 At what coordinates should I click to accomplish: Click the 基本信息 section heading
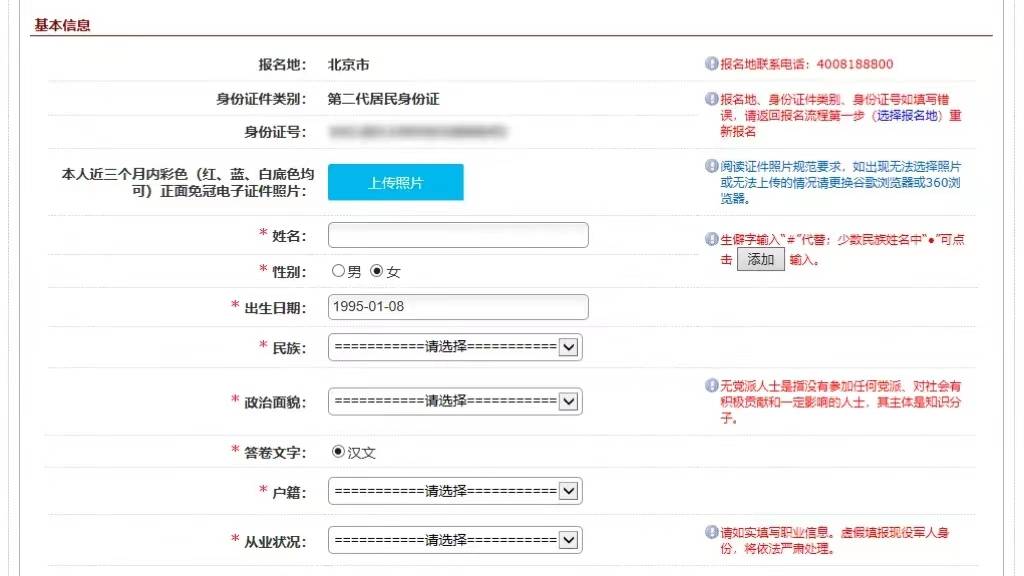click(x=63, y=26)
